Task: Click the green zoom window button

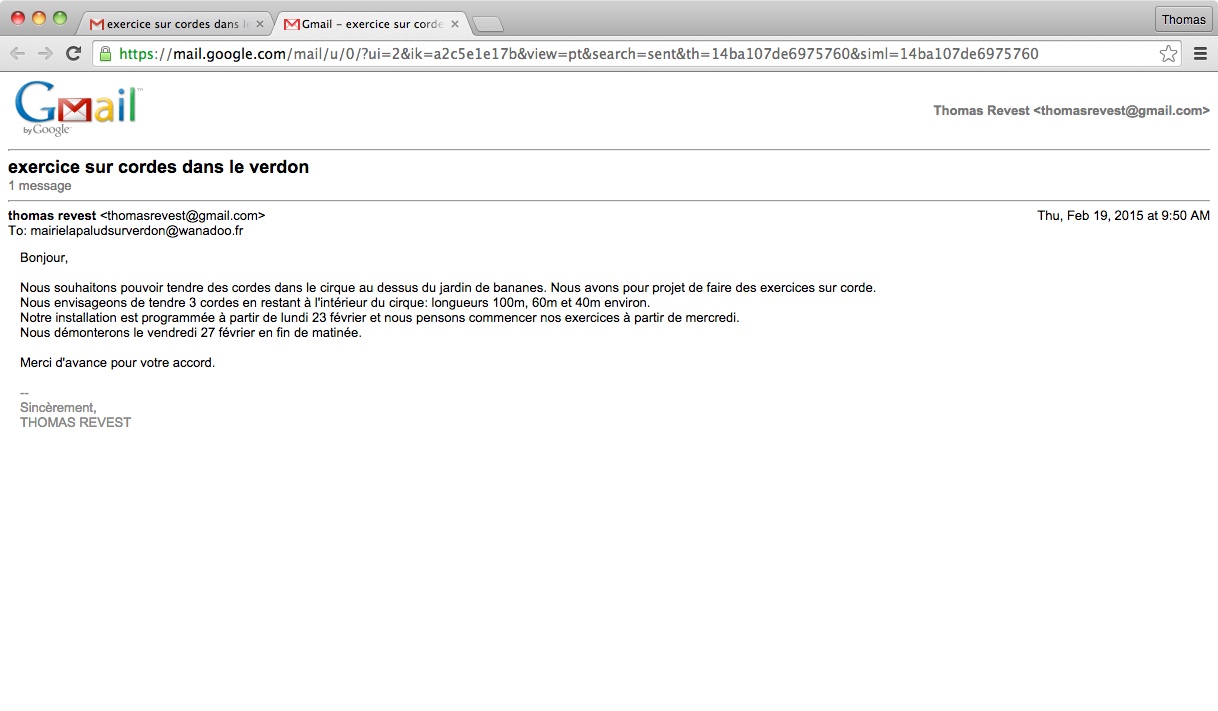Action: point(60,18)
